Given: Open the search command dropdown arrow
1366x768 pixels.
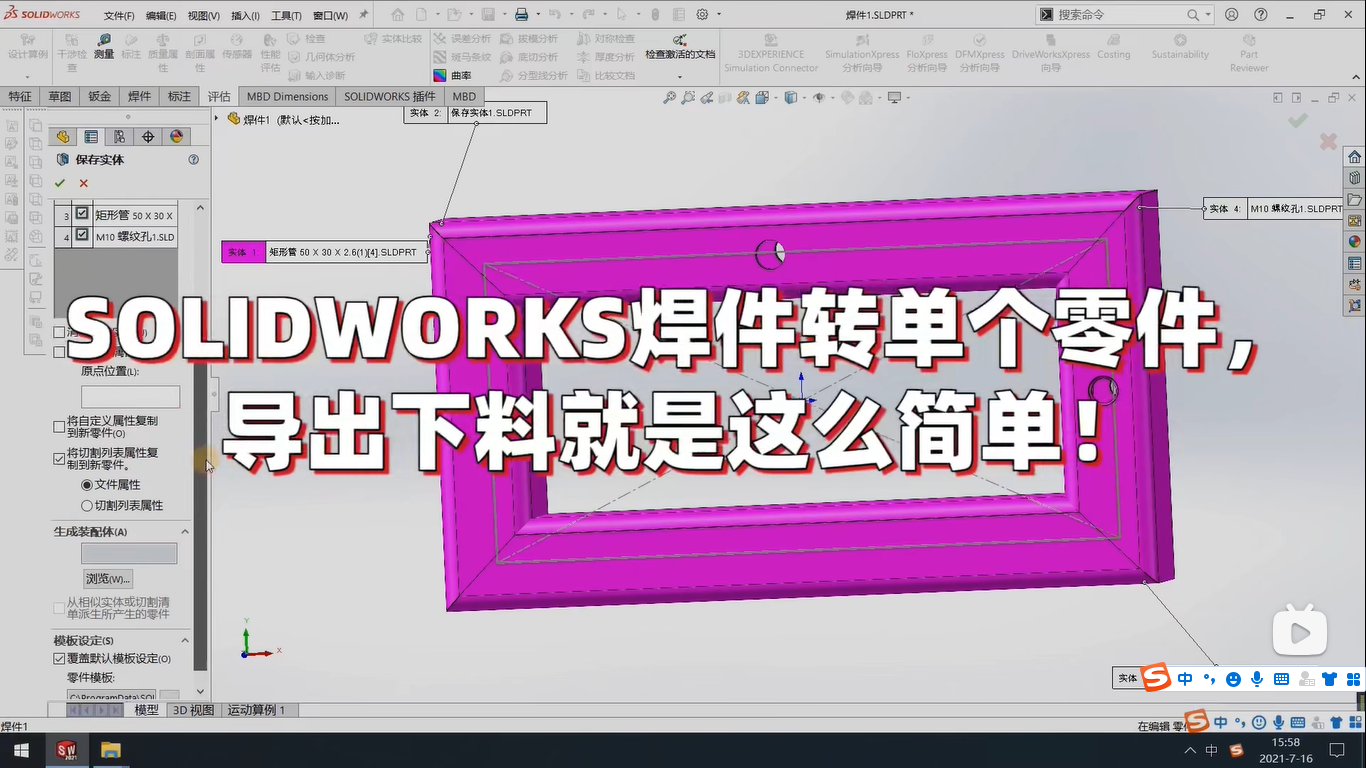Looking at the screenshot, I should coord(1208,15).
